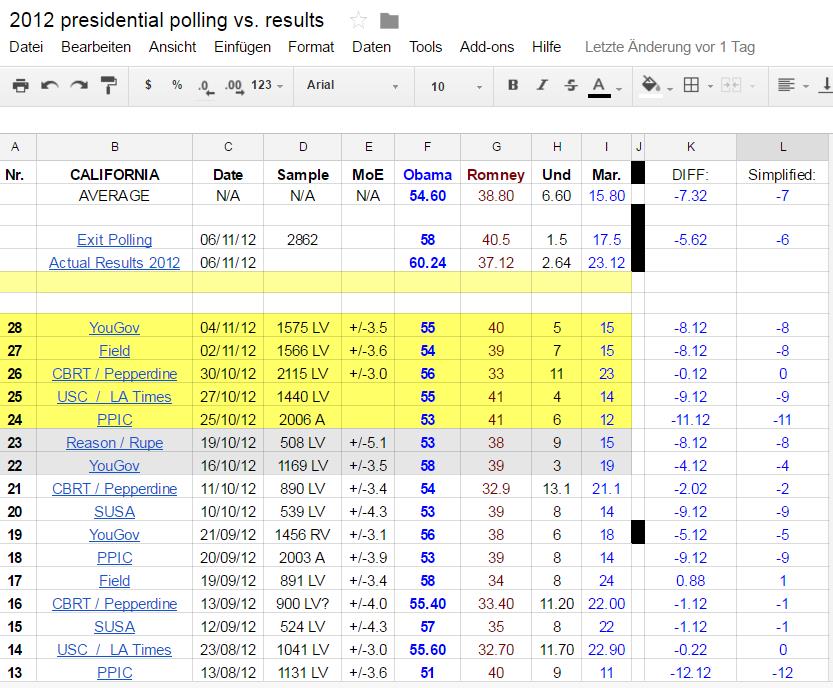Open the Actual Results 2012 link

tap(115, 262)
